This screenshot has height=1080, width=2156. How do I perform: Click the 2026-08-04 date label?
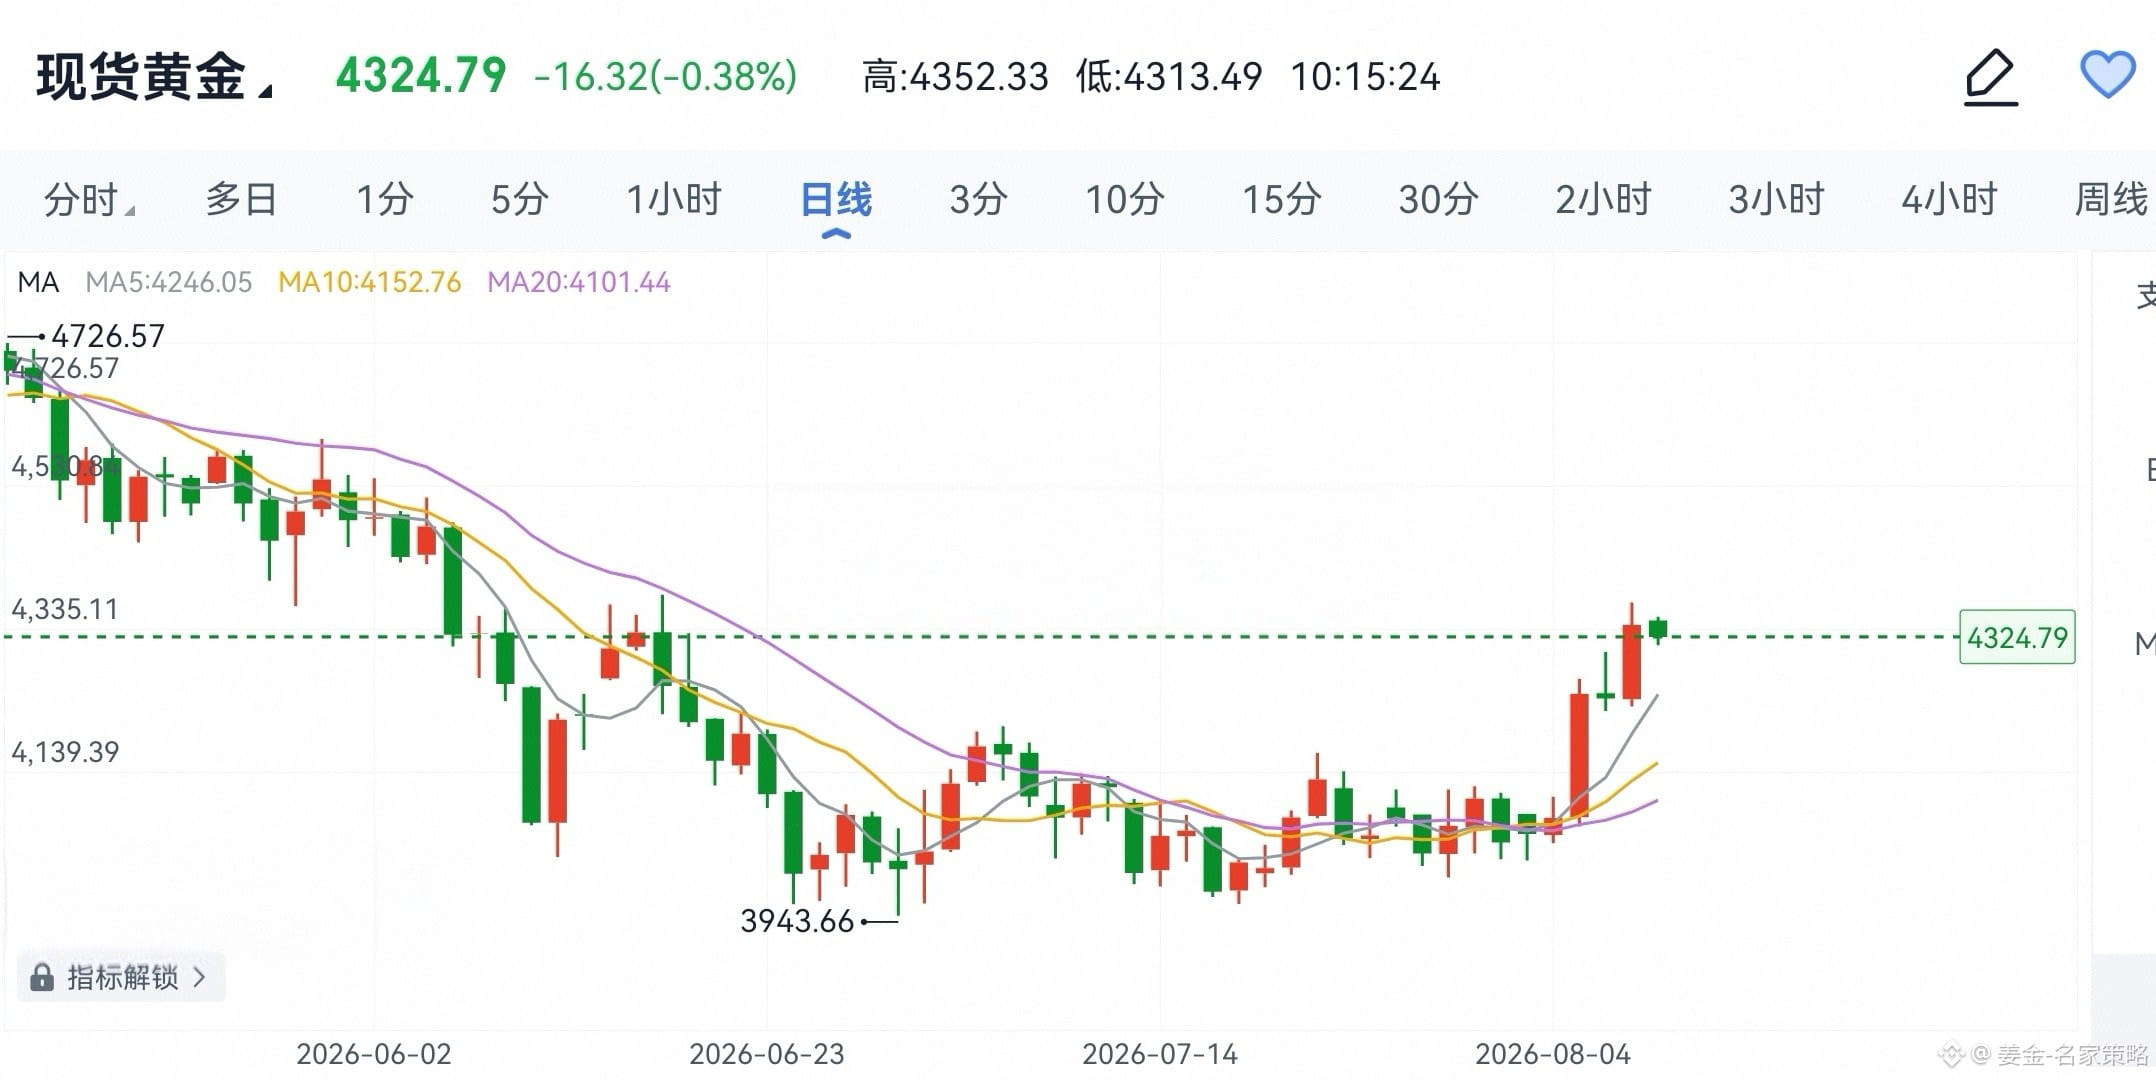click(x=1553, y=1054)
